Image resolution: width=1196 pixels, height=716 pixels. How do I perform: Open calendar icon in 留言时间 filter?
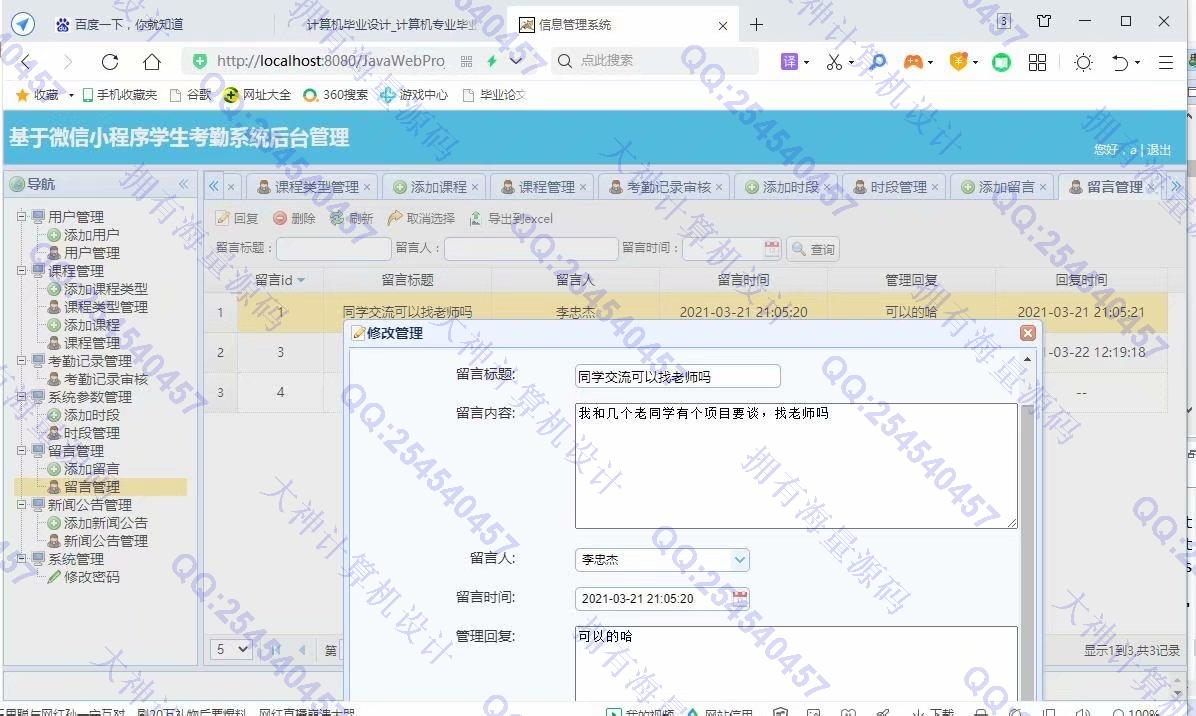[772, 249]
